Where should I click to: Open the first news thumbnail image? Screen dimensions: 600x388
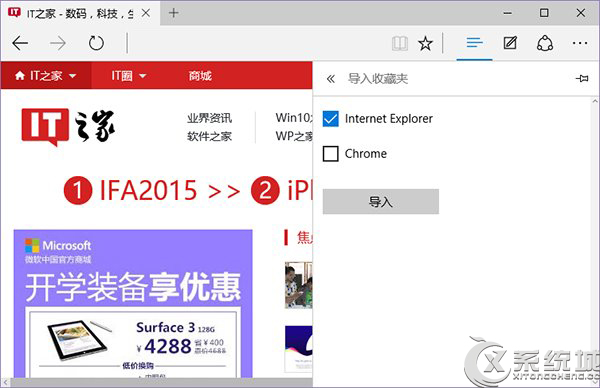tap(298, 285)
